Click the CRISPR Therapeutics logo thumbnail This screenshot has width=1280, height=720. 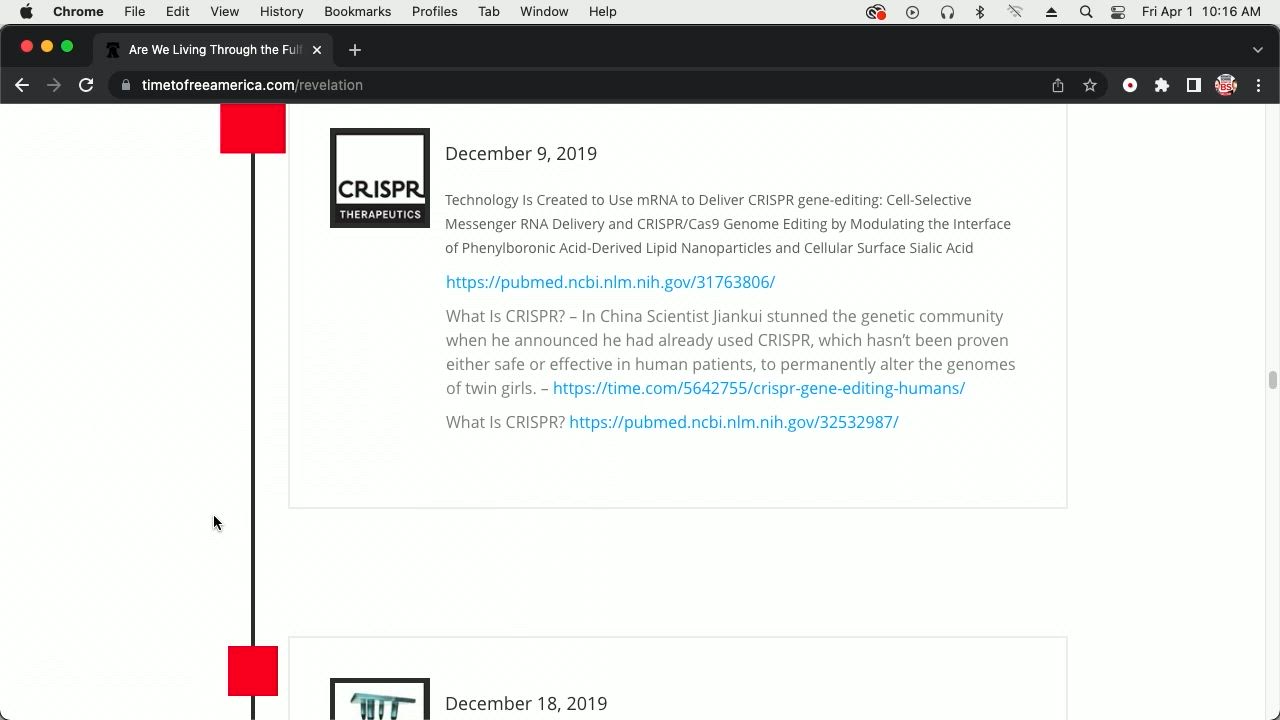380,178
